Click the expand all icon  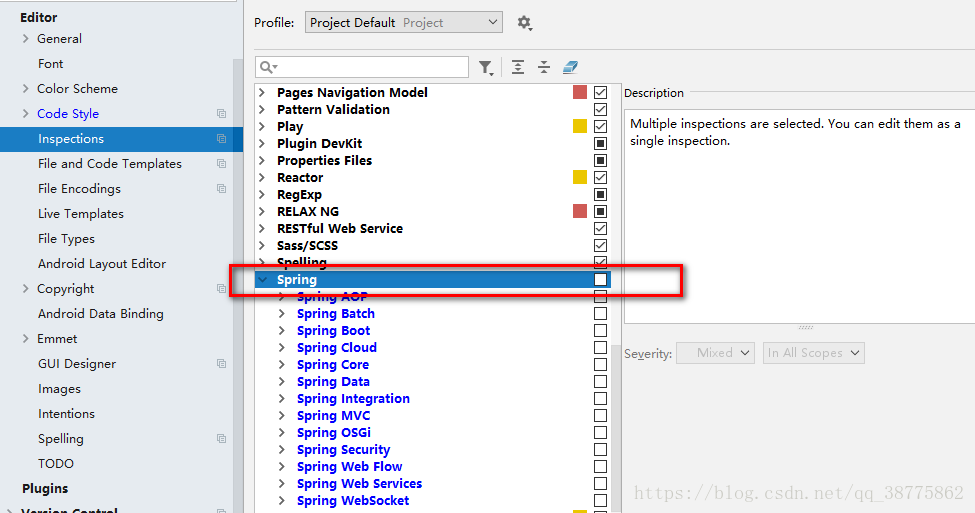(x=517, y=67)
